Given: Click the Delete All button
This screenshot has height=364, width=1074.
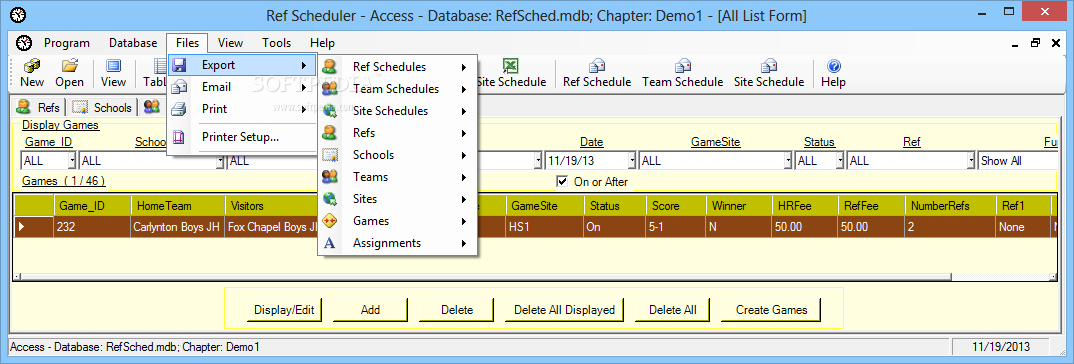Looking at the screenshot, I should tap(673, 310).
